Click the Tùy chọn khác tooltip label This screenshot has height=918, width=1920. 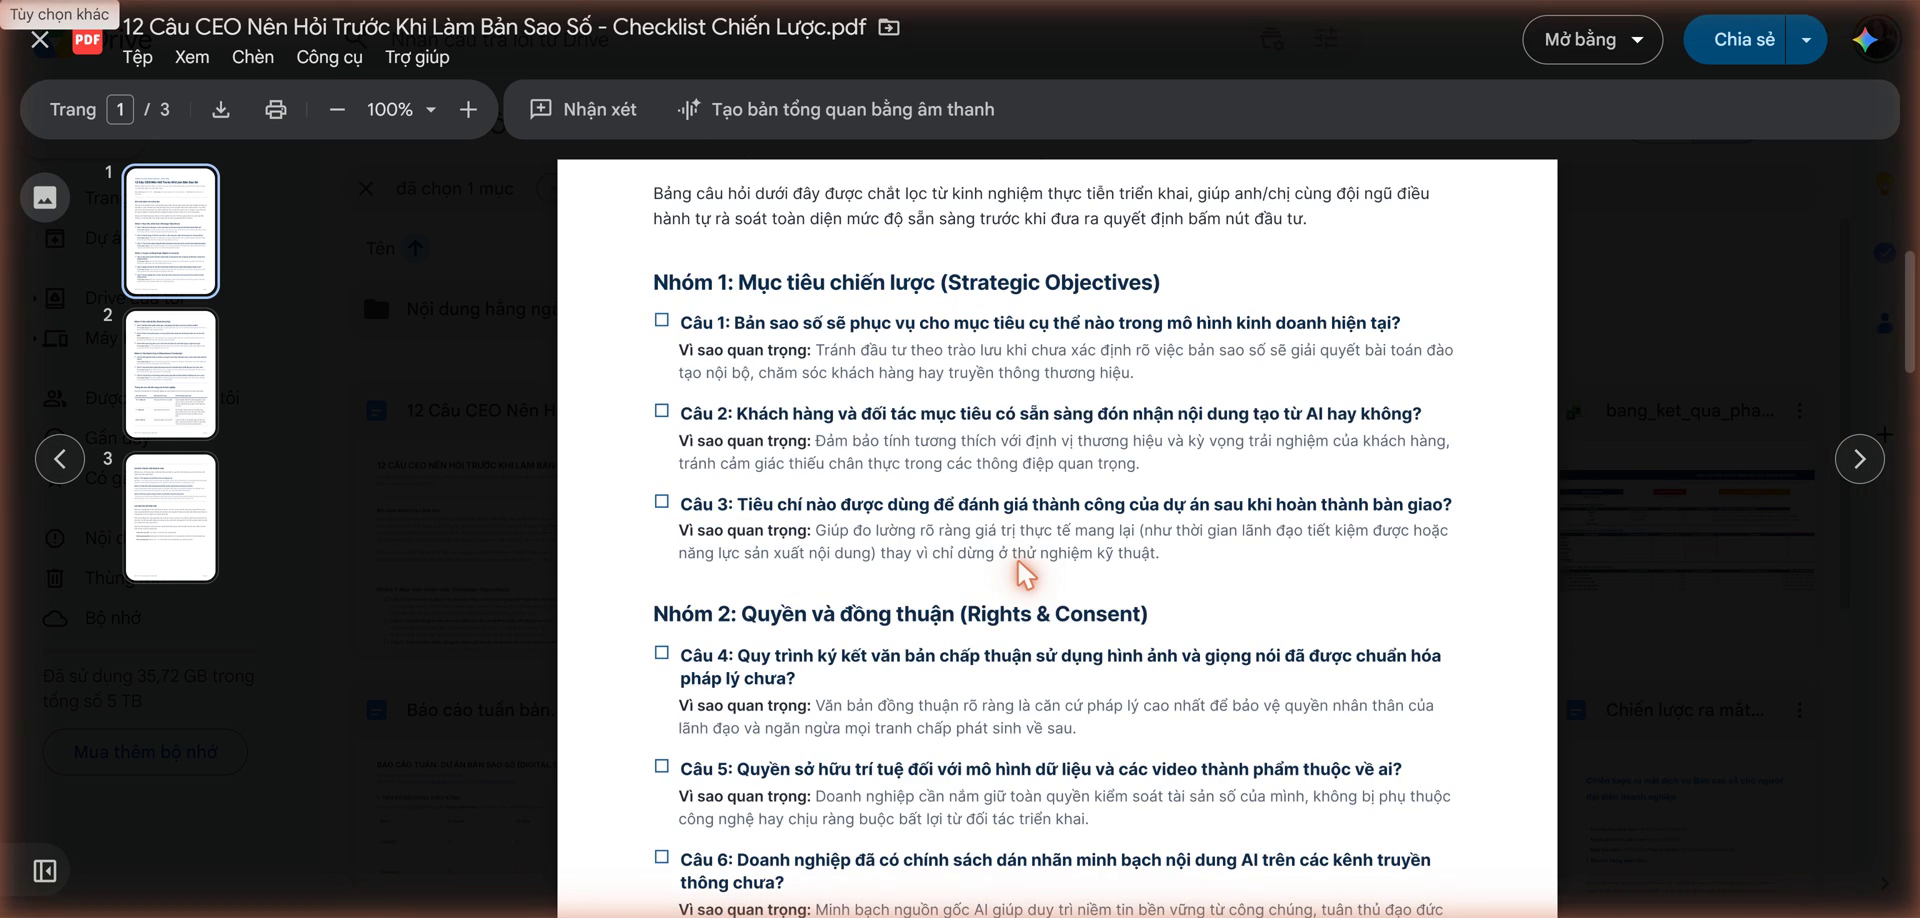coord(59,14)
